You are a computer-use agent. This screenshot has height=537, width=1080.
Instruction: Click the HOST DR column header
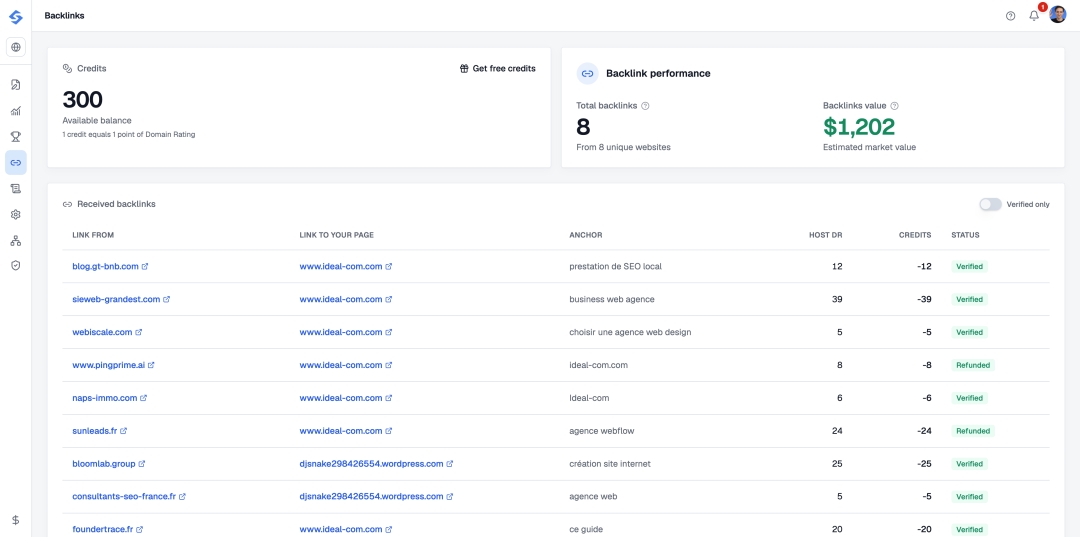click(825, 235)
